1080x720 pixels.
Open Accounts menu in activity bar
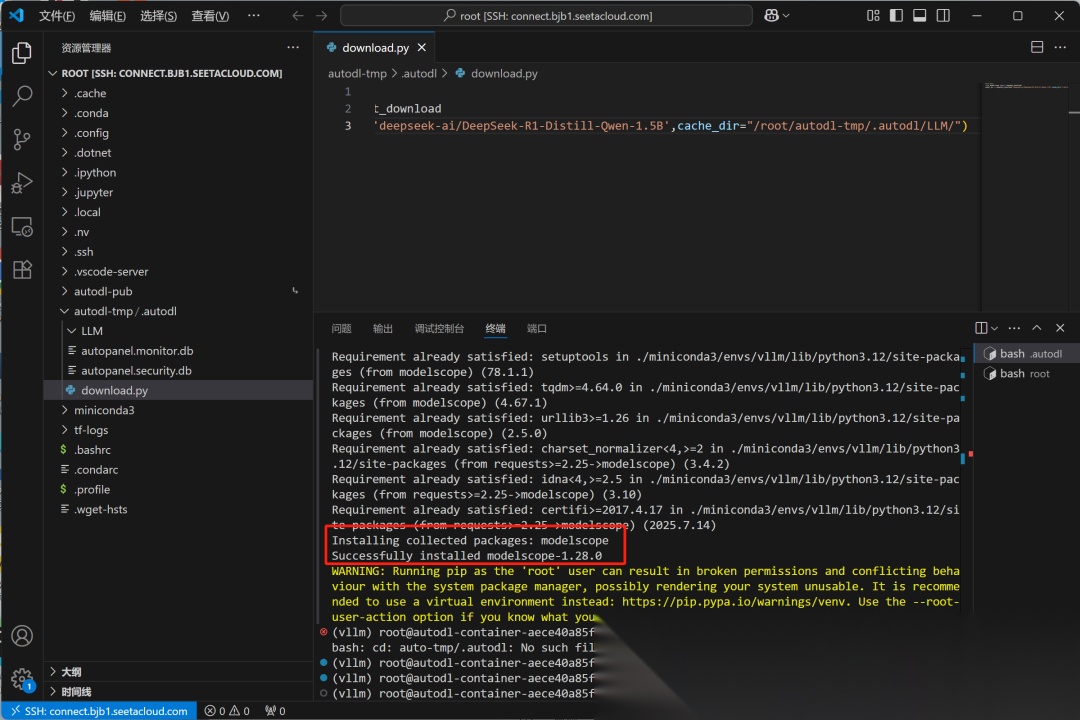[x=22, y=635]
